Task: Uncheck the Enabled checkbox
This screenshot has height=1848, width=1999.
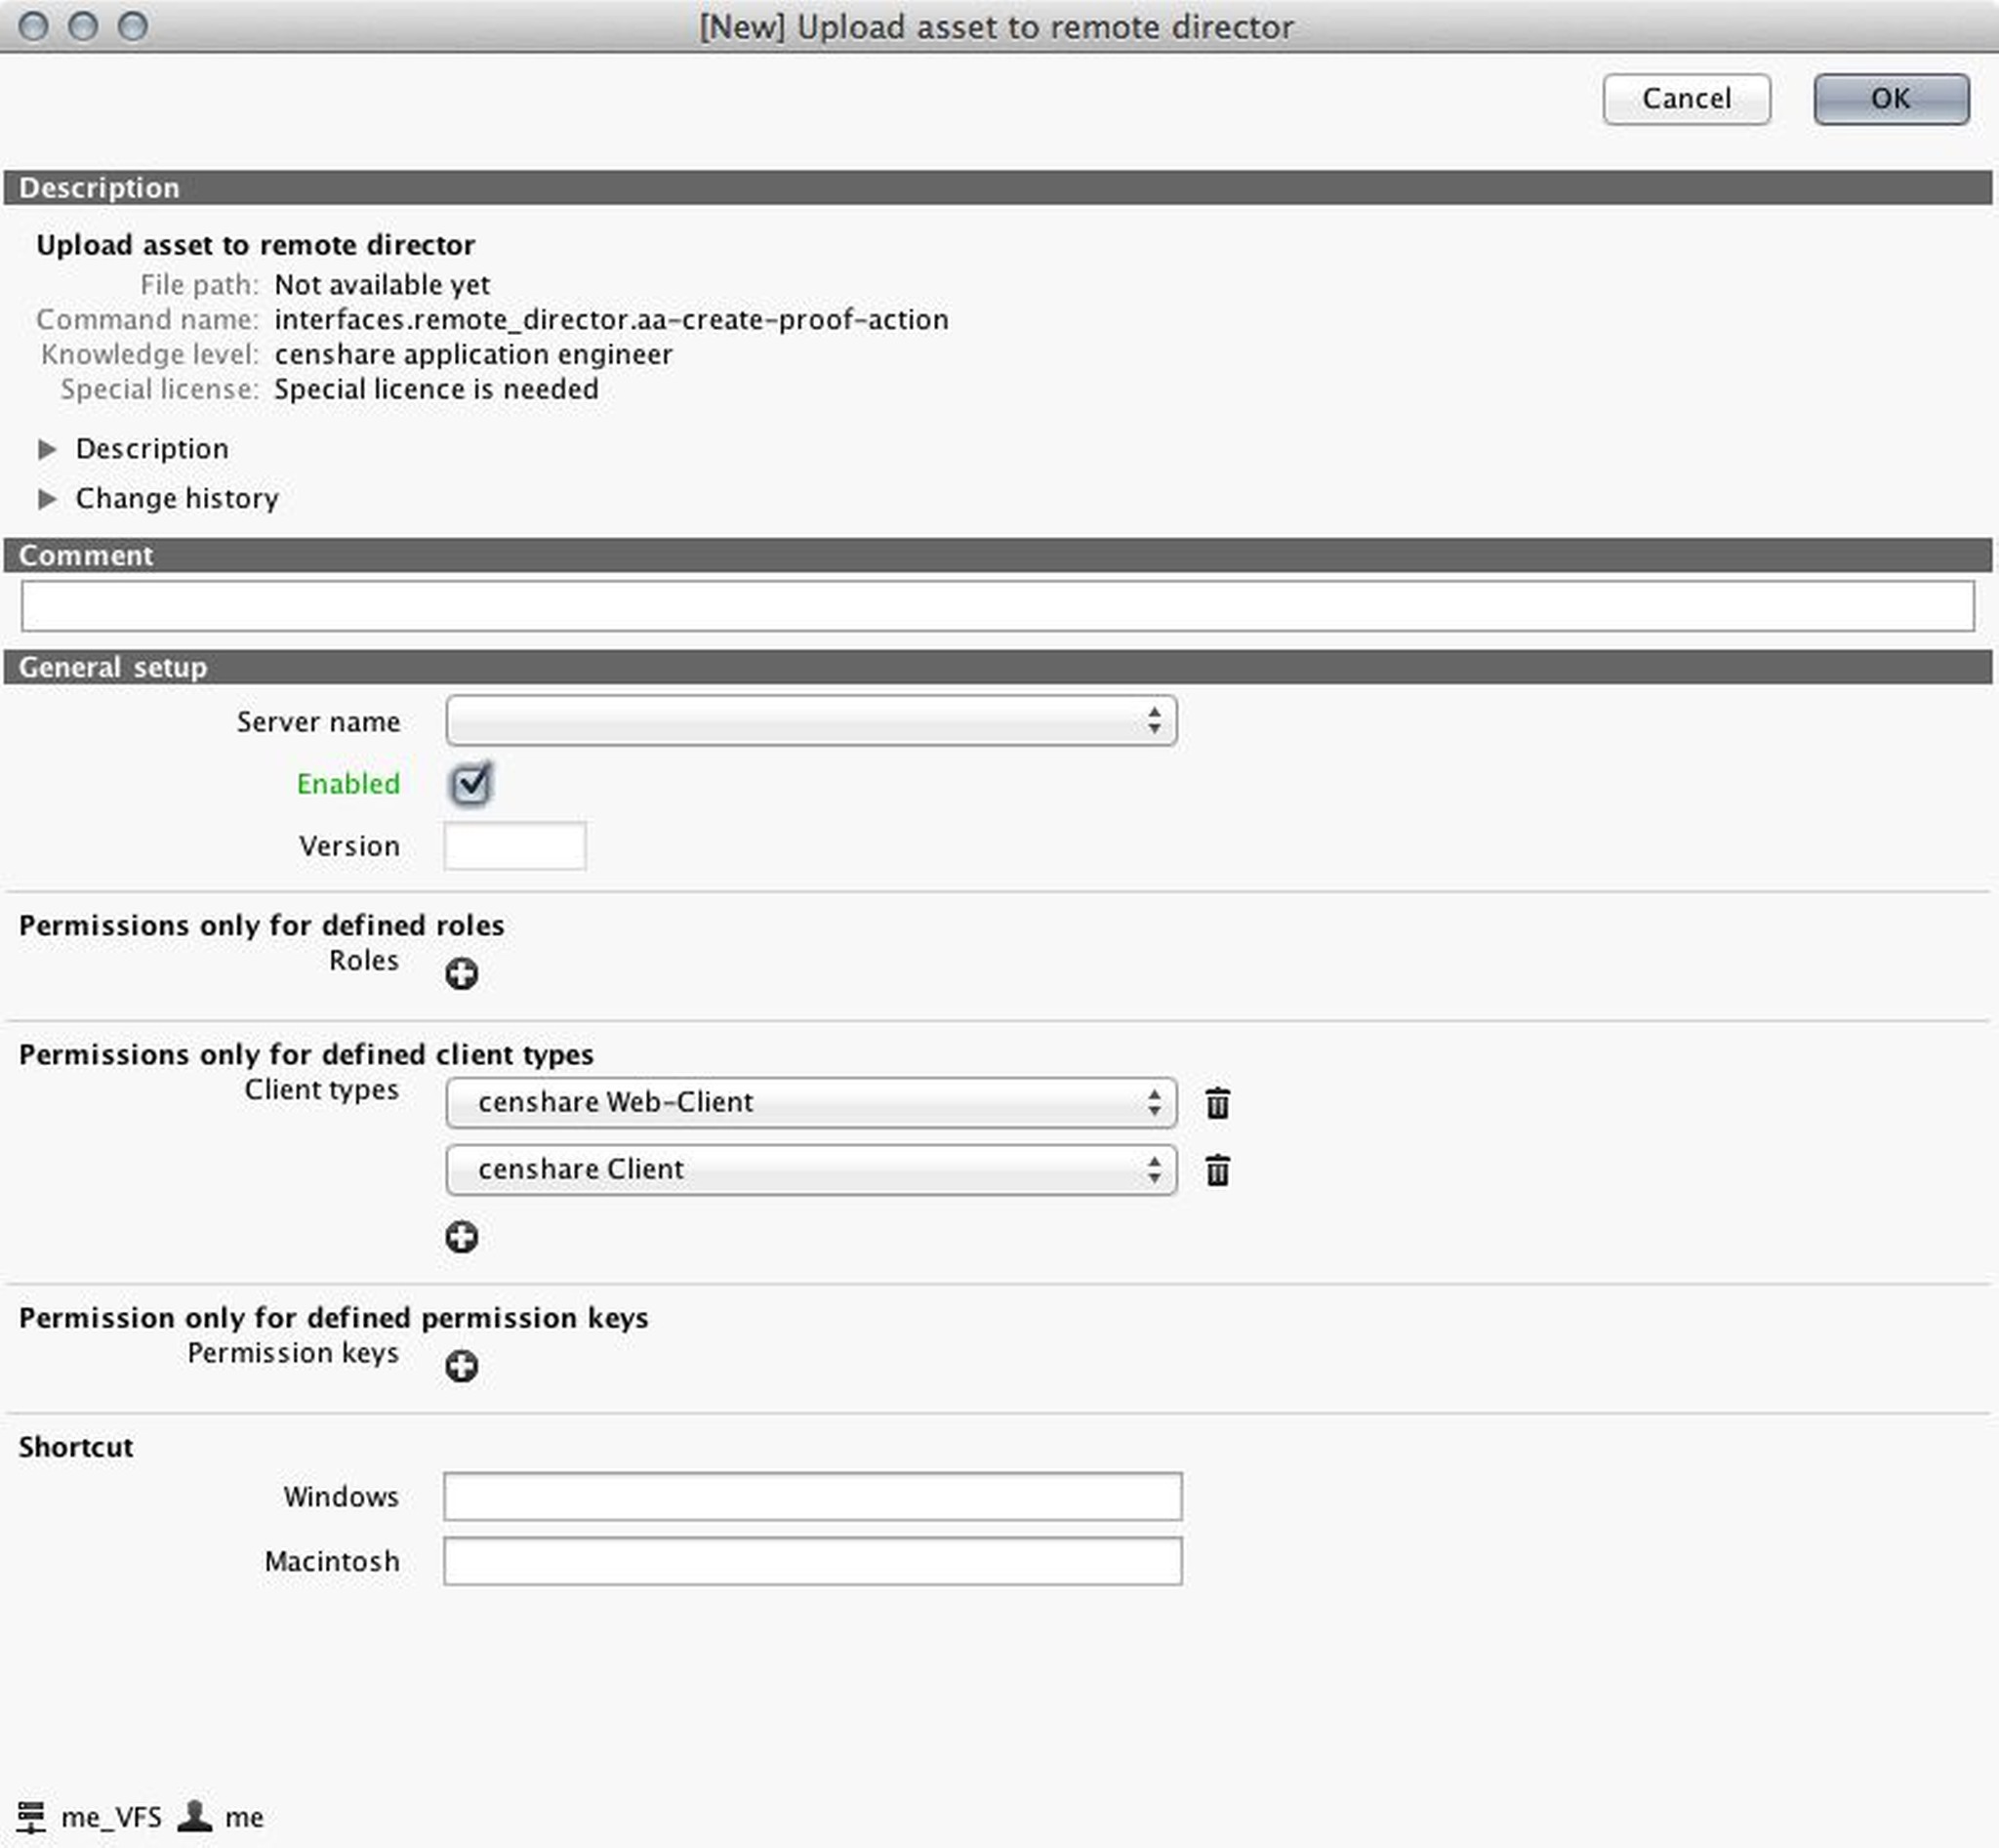Action: 470,784
